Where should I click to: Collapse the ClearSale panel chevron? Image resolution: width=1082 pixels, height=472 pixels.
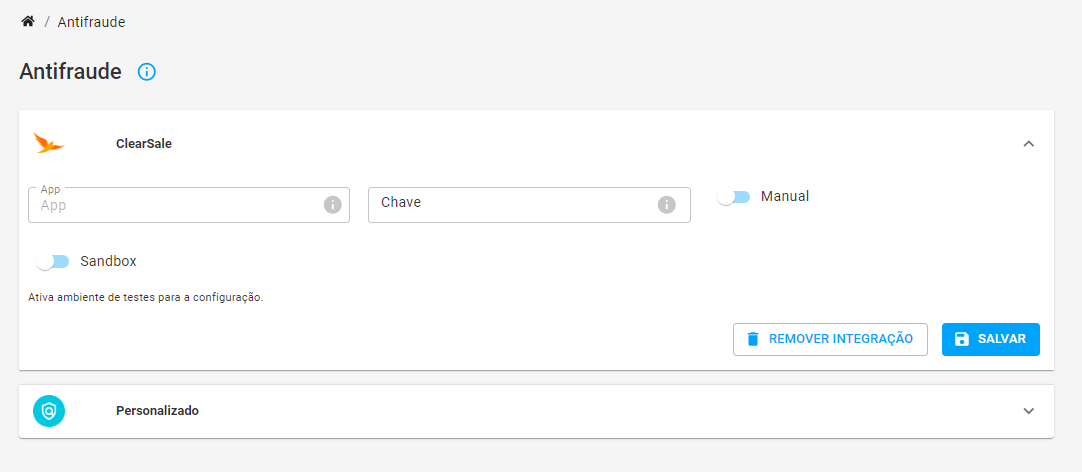(x=1029, y=144)
